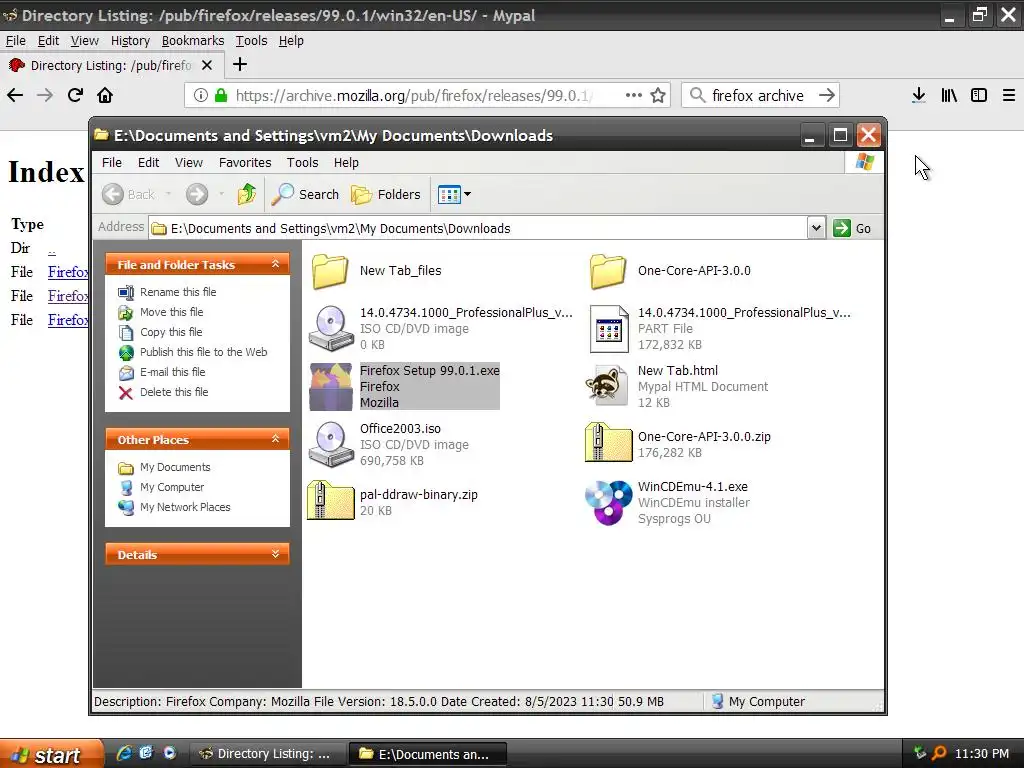Switch to Directory Listing taskbar button
Screen dimensions: 1024x768
266,754
